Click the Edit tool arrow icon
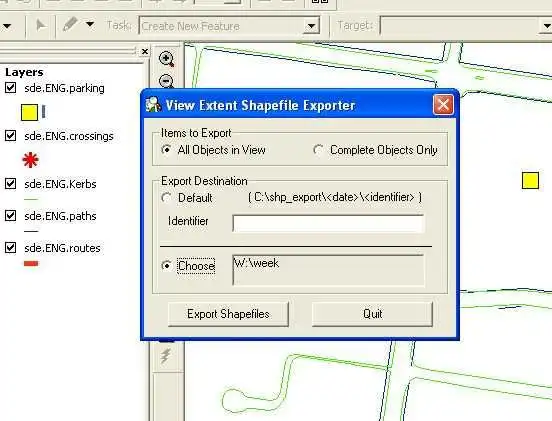 [41, 26]
